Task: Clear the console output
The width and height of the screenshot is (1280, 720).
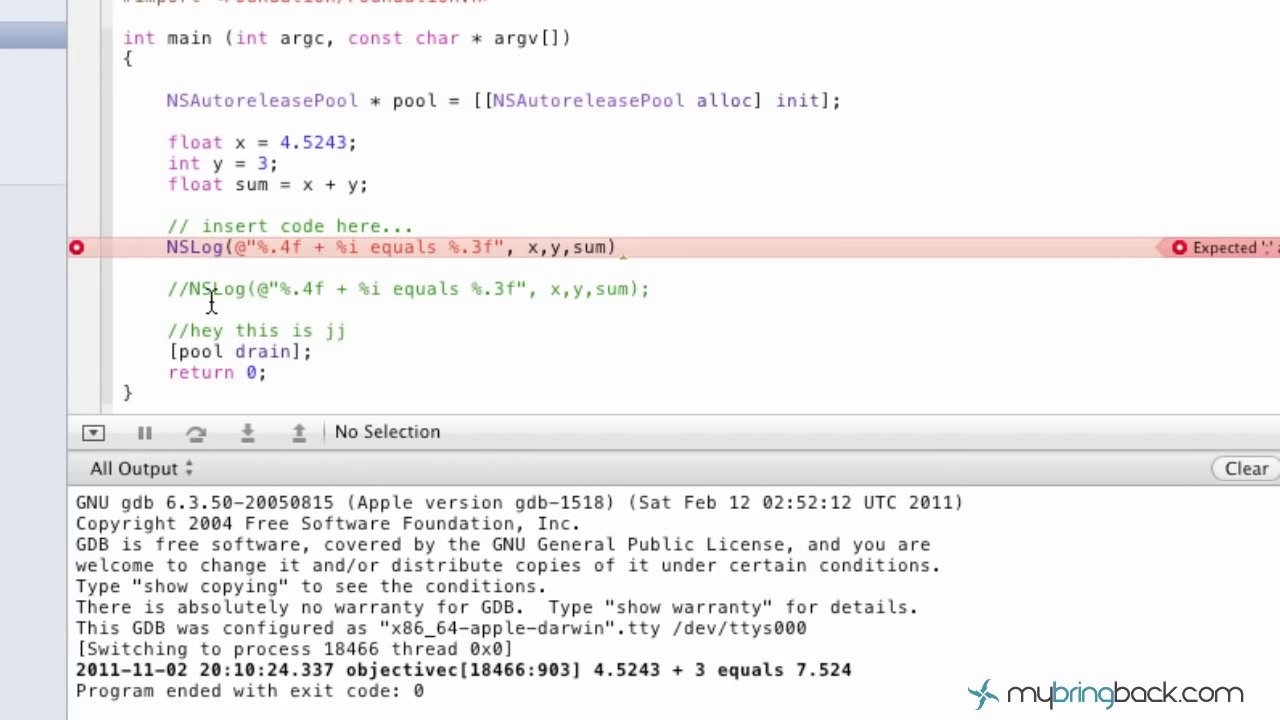Action: (x=1246, y=468)
